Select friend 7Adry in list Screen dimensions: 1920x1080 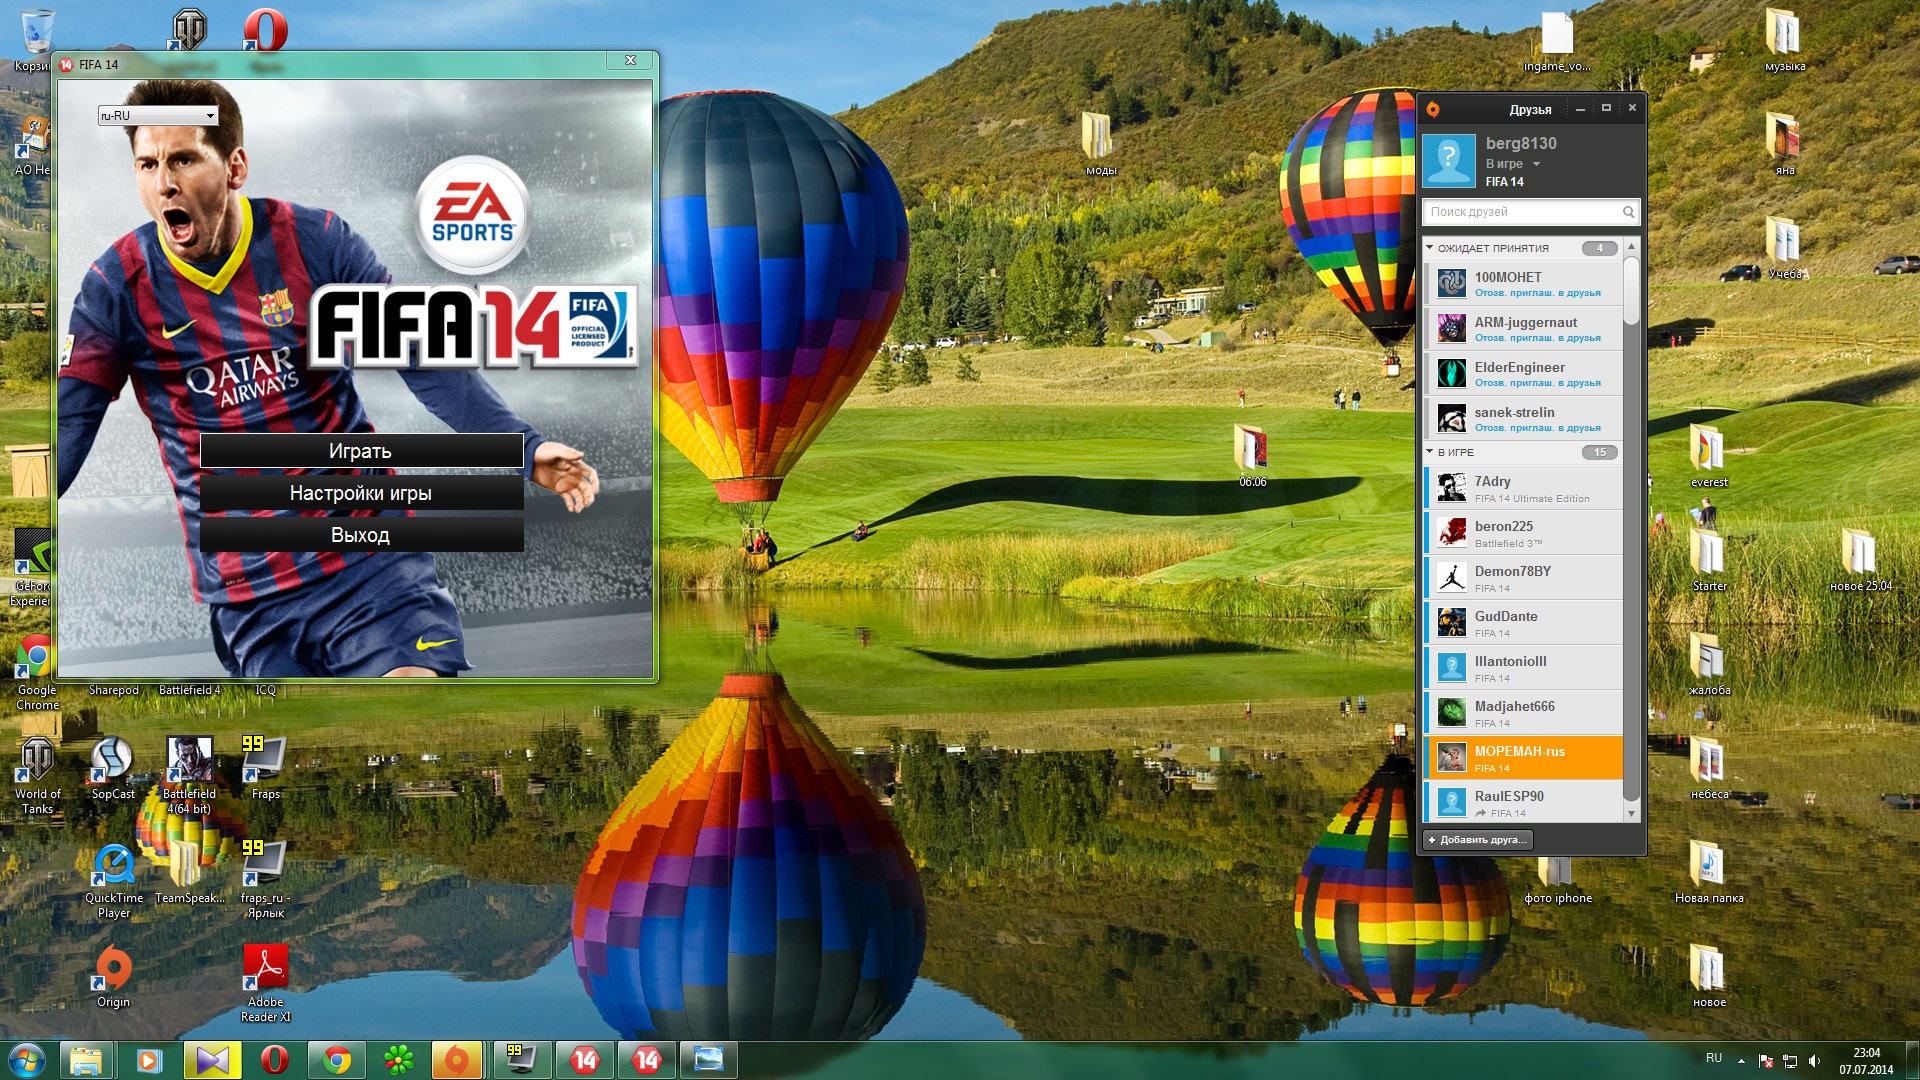click(1523, 488)
